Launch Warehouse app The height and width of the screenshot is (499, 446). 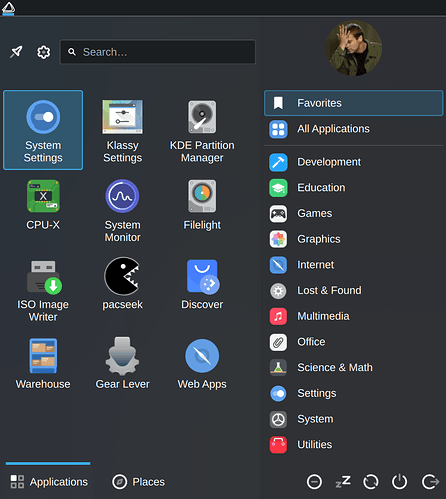point(43,369)
